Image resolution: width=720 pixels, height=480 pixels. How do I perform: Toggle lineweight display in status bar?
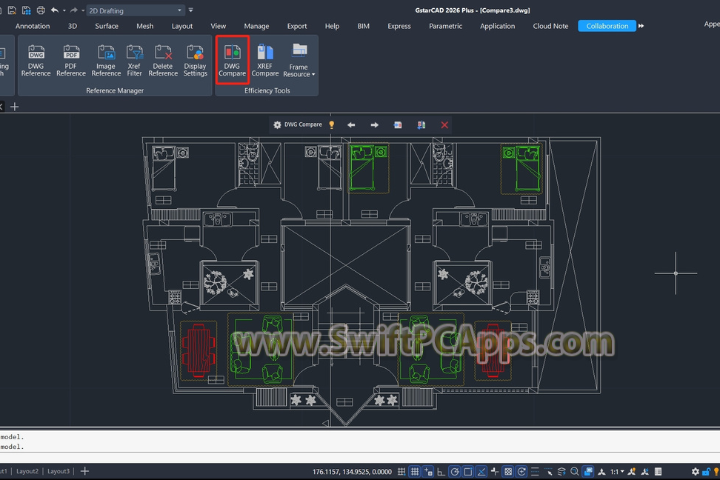(x=535, y=472)
